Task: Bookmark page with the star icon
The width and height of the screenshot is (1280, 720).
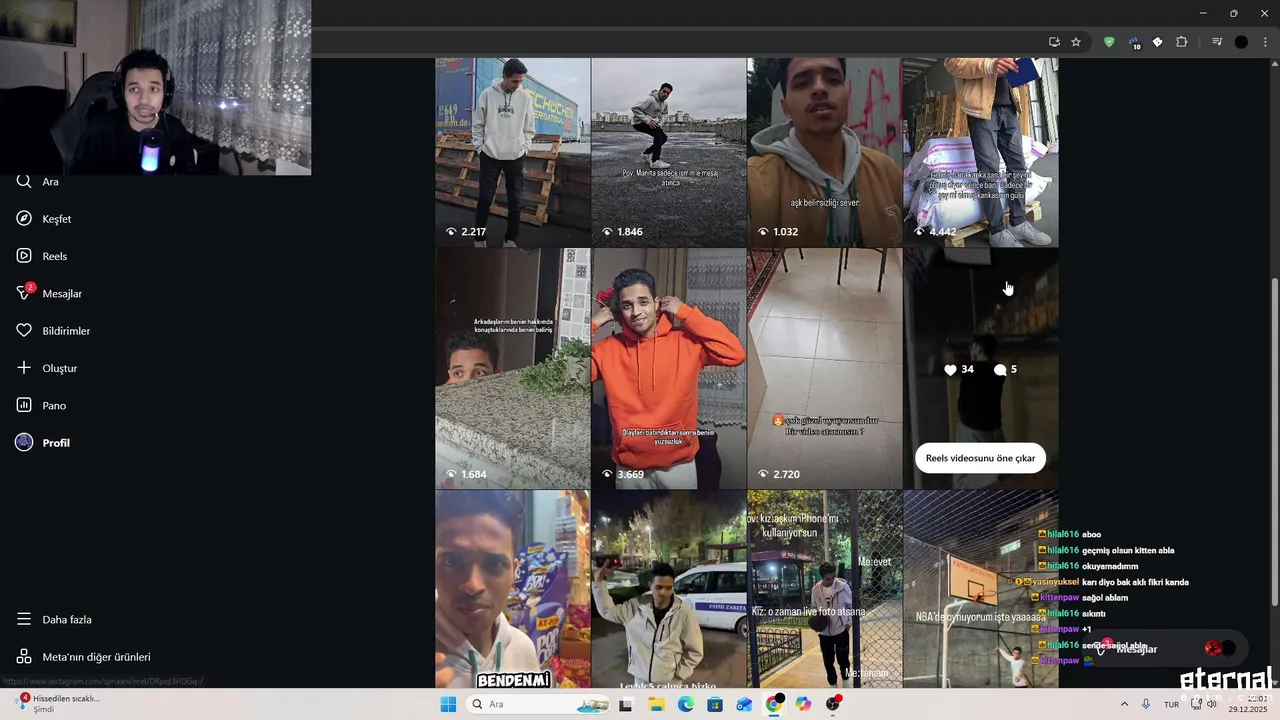Action: click(1076, 42)
